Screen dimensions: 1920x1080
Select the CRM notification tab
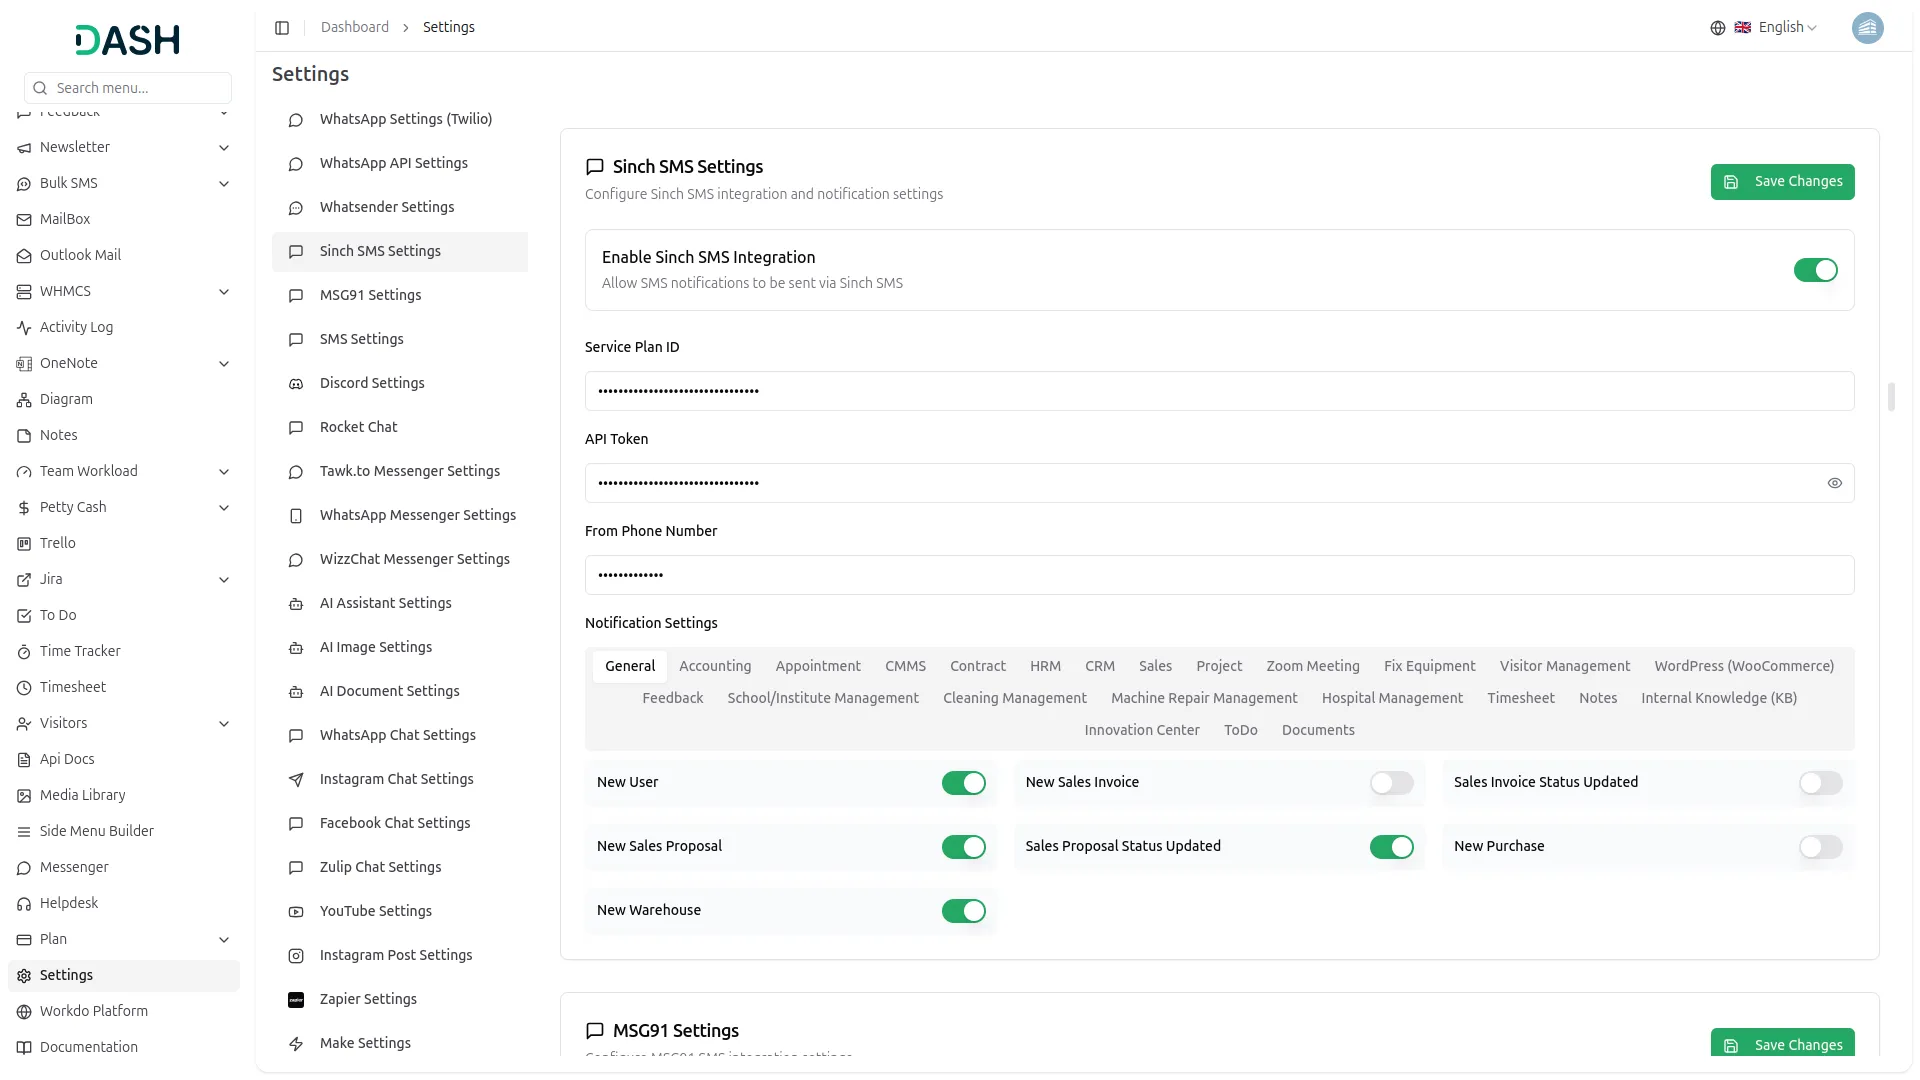1099,667
